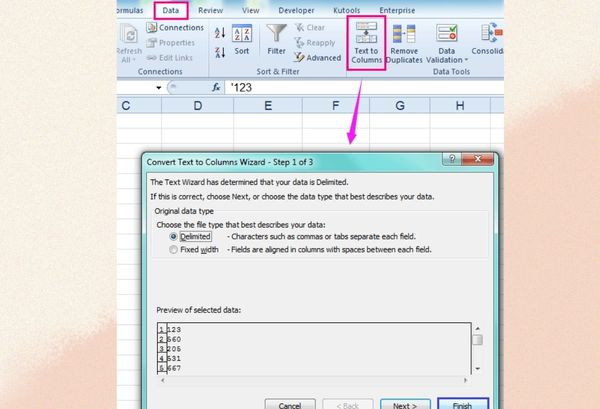Click the Next button
600x409 pixels.
tap(405, 405)
